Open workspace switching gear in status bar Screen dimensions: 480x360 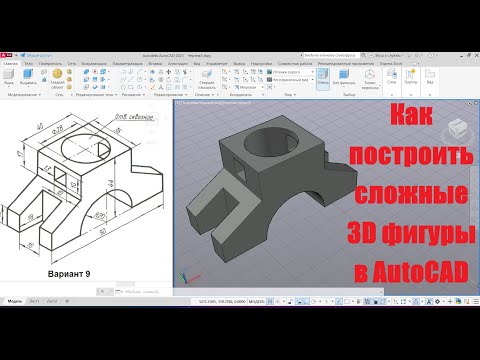[x=438, y=301]
